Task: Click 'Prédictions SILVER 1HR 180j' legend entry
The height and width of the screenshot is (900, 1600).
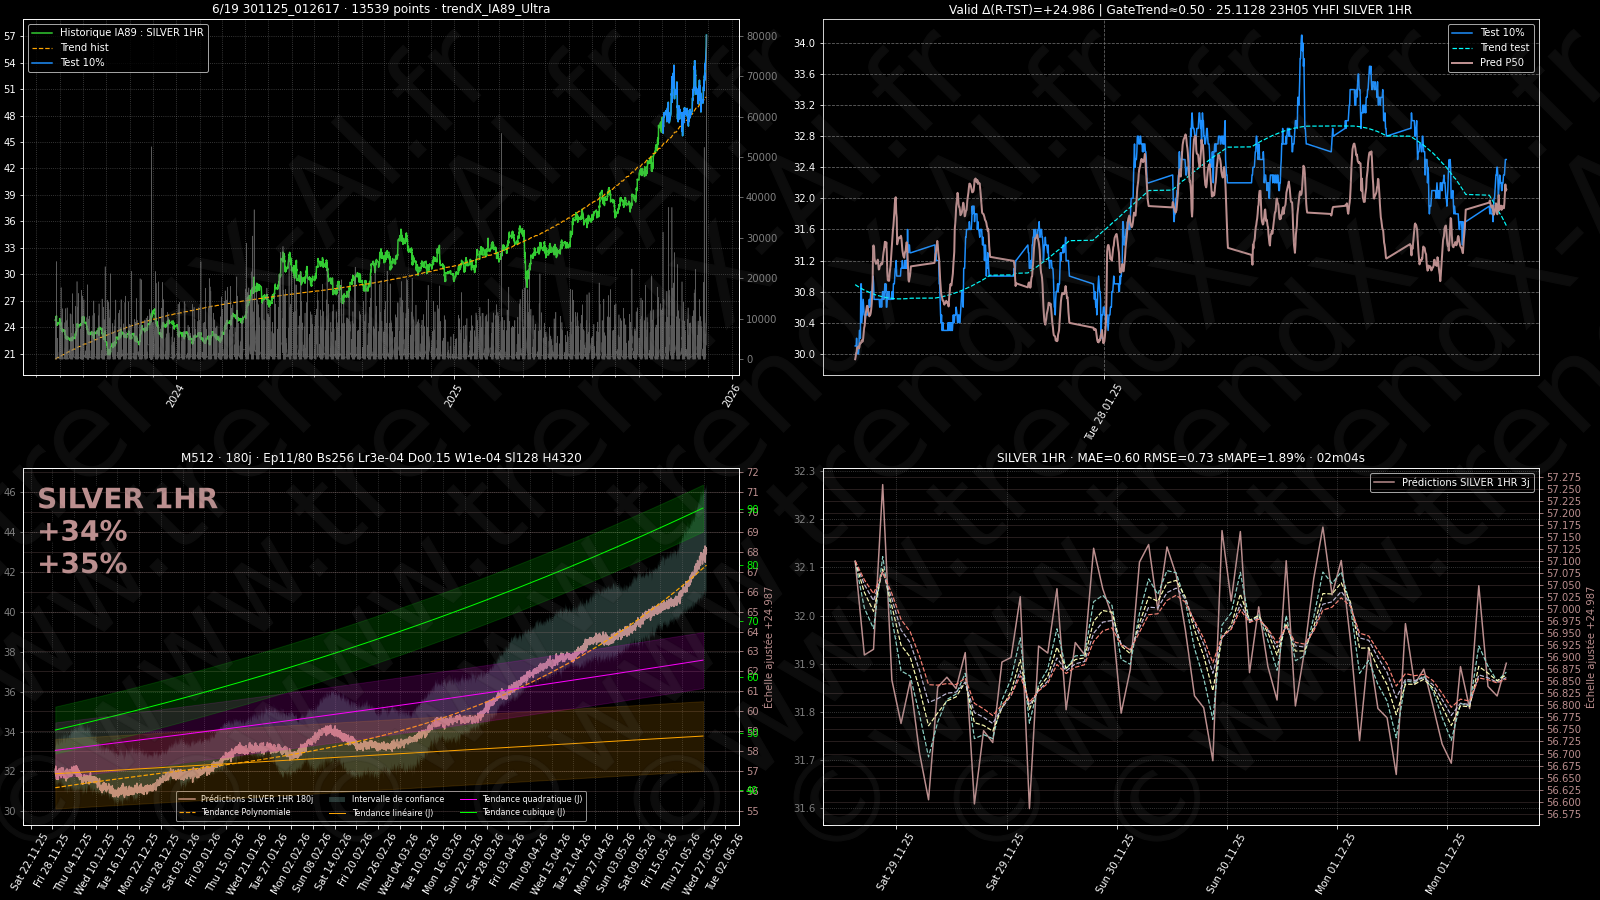Action: point(256,800)
